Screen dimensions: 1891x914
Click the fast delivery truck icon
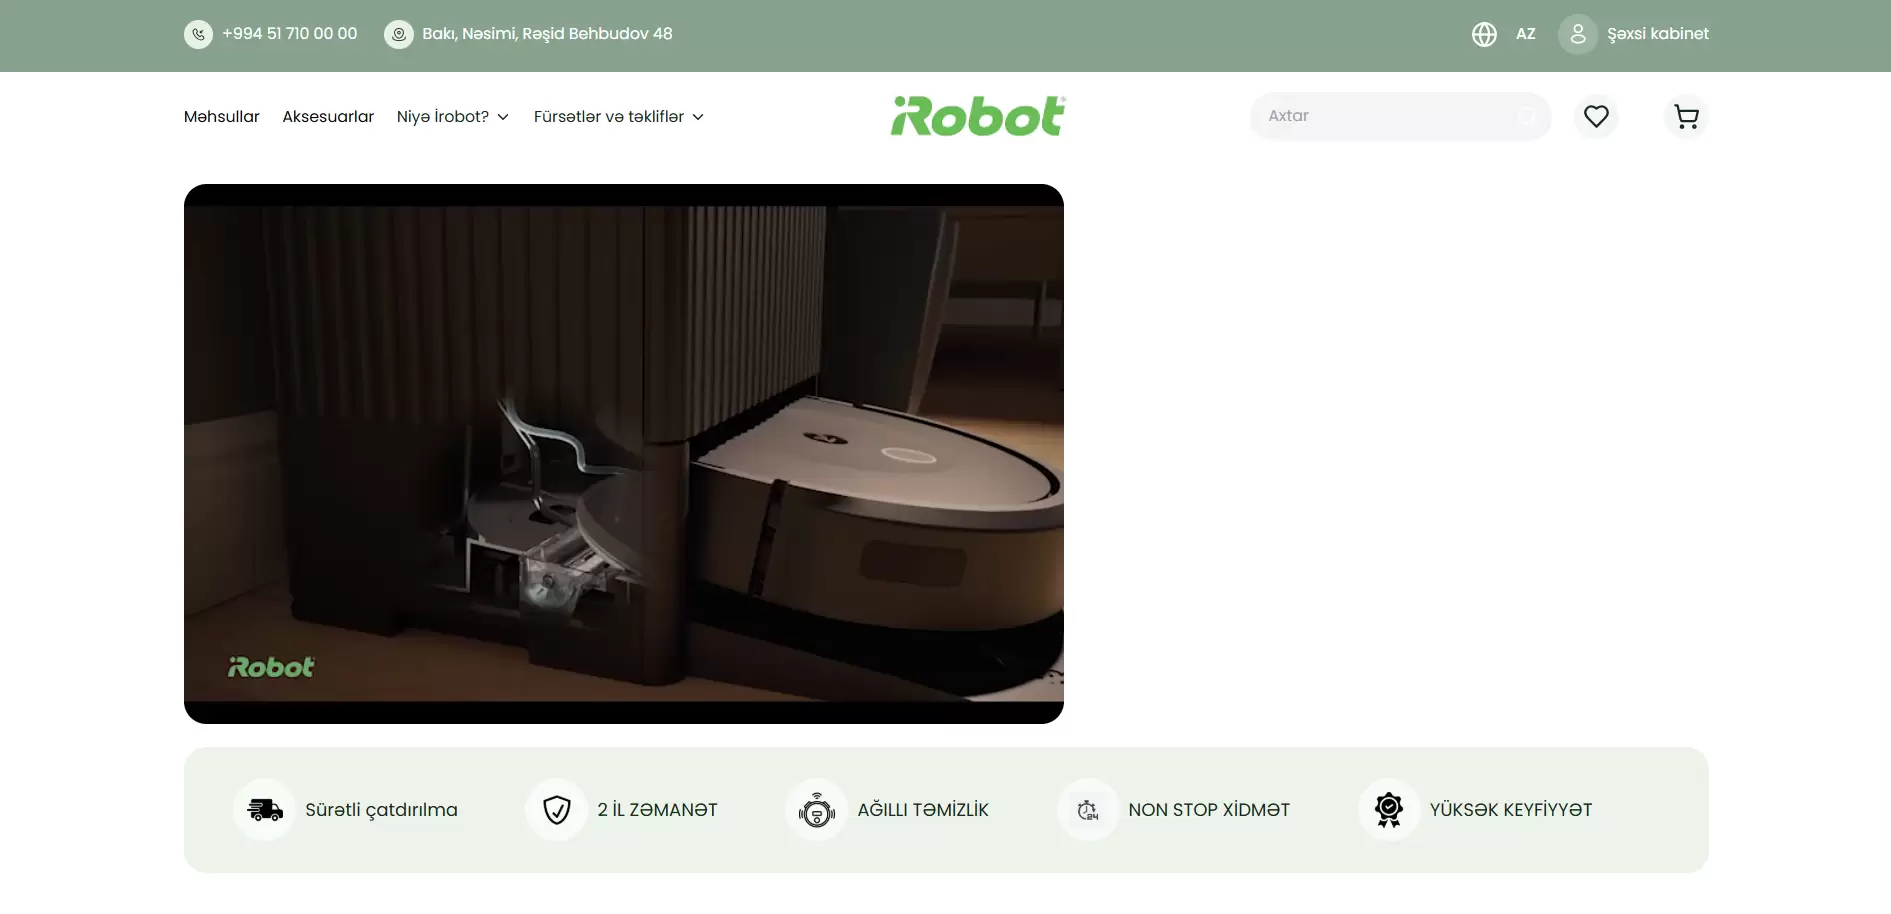click(x=265, y=810)
